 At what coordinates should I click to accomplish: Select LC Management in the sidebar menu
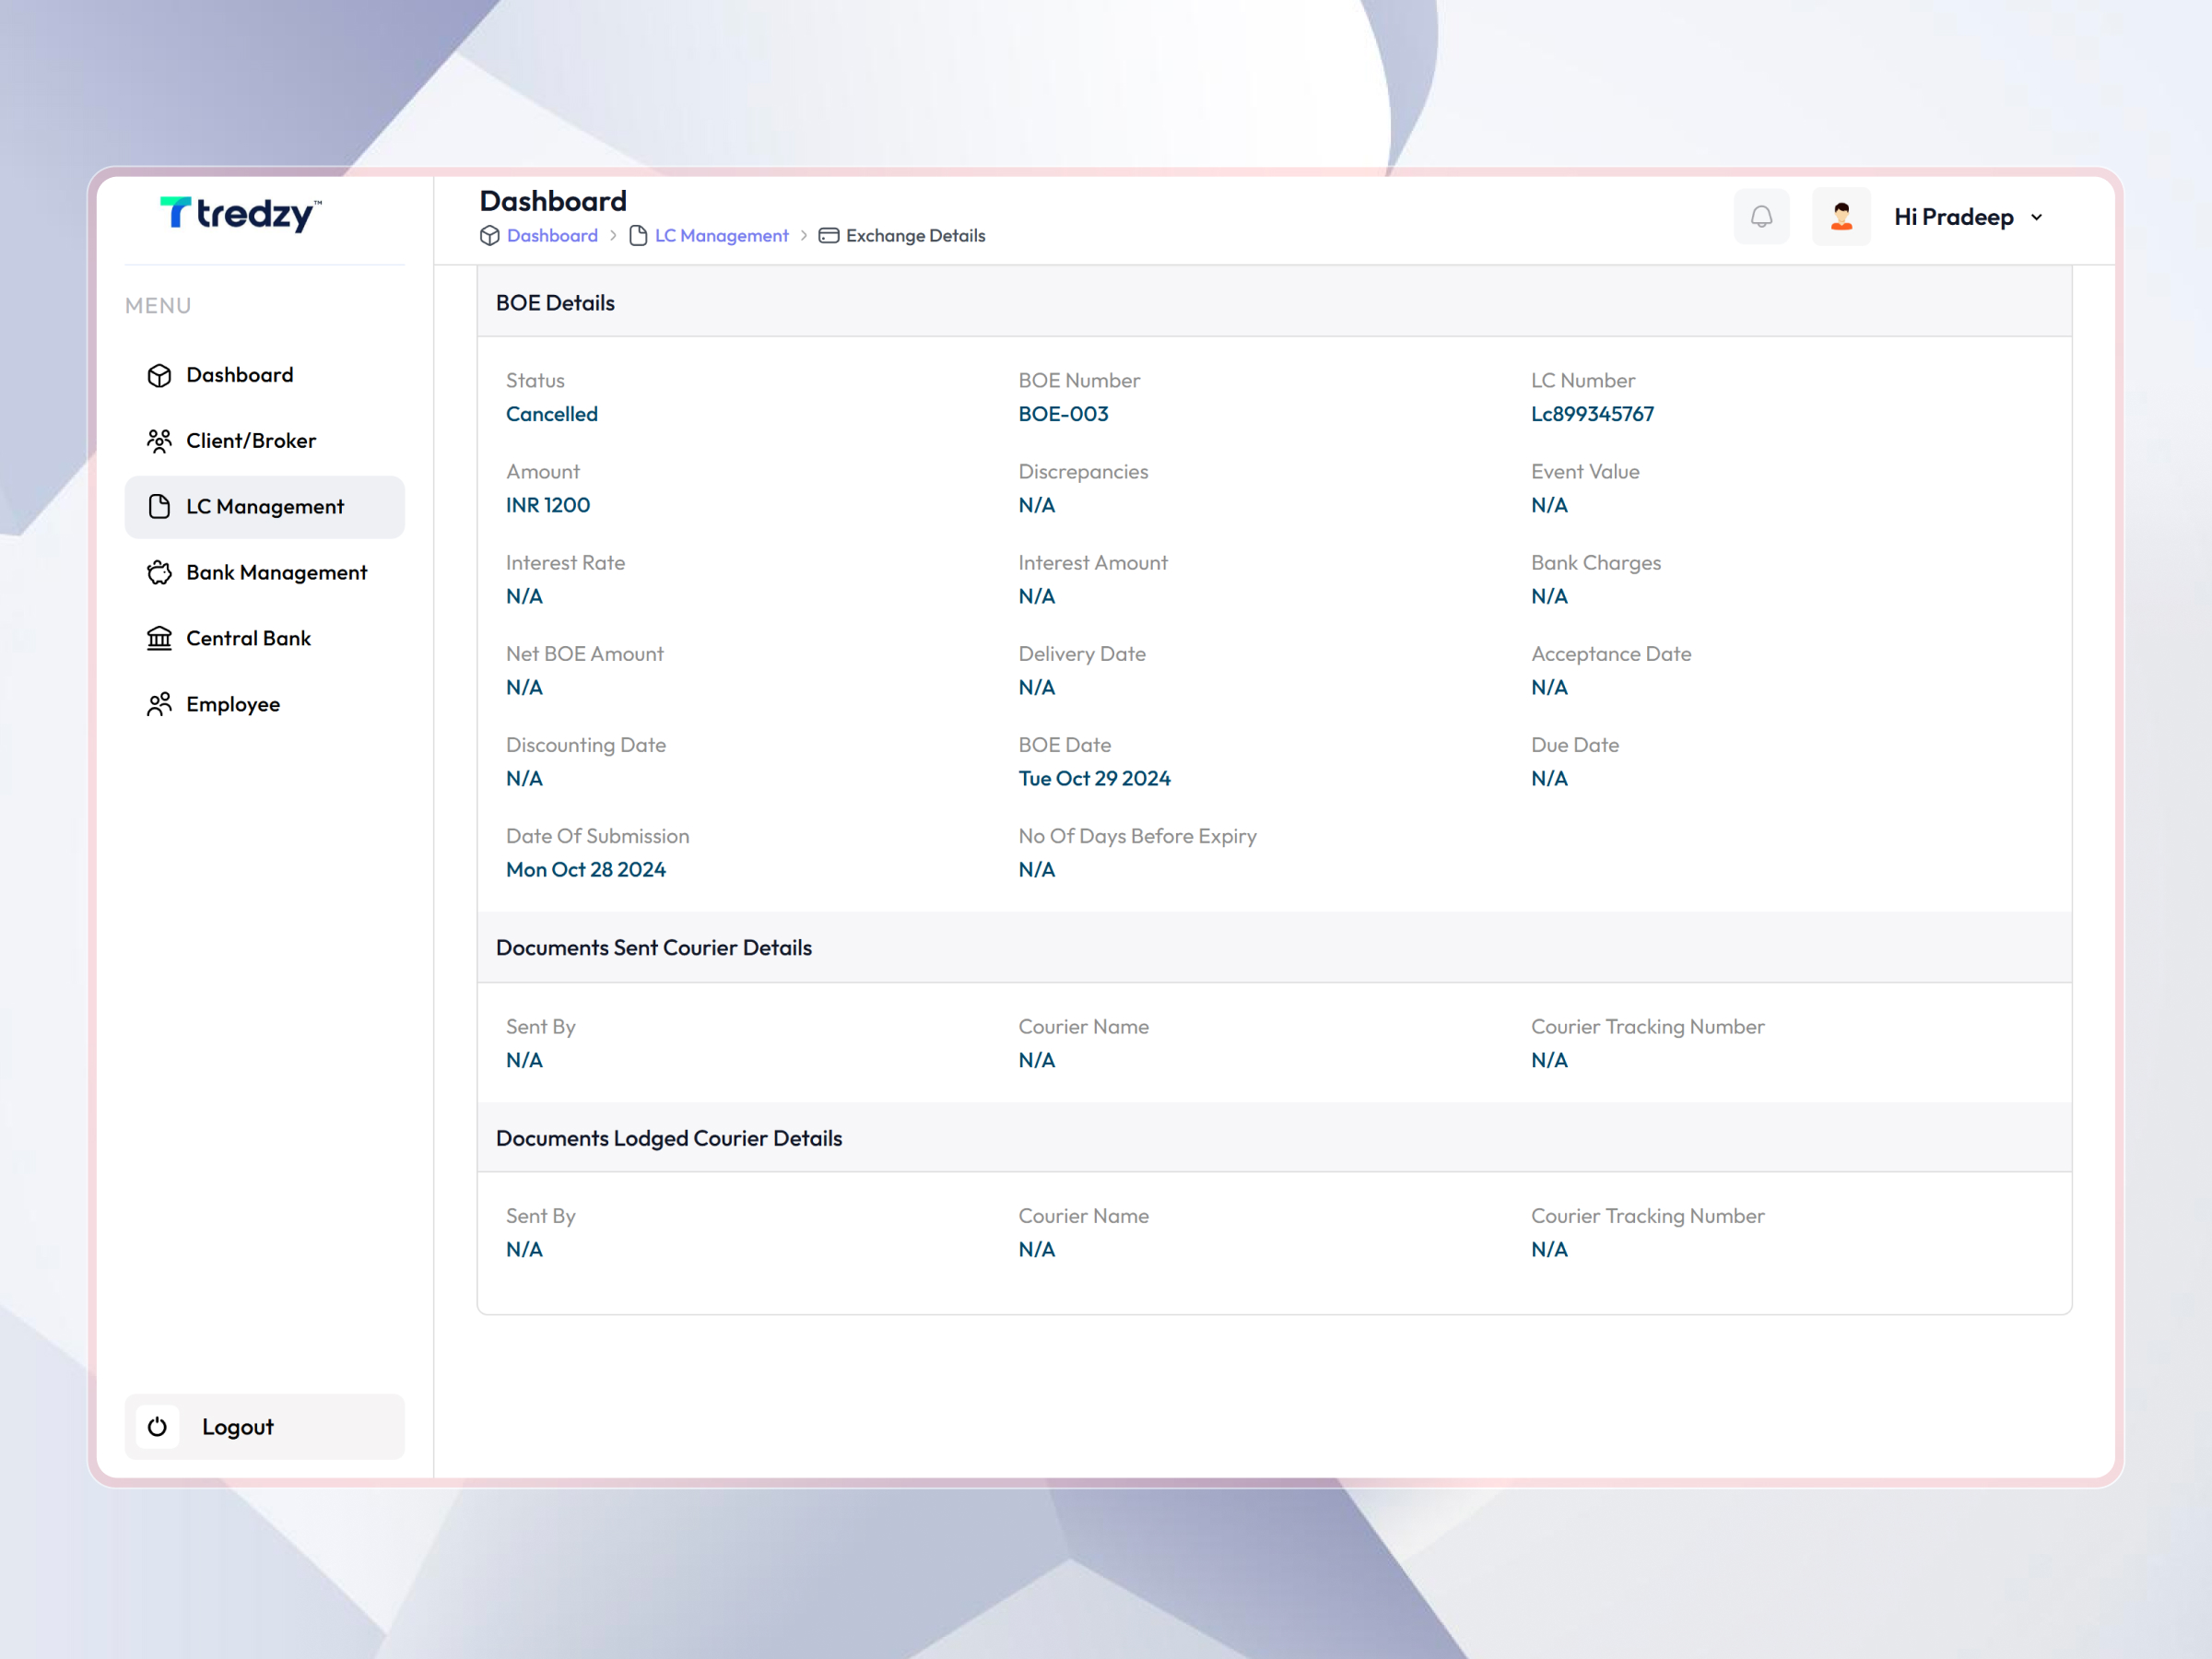pos(264,506)
